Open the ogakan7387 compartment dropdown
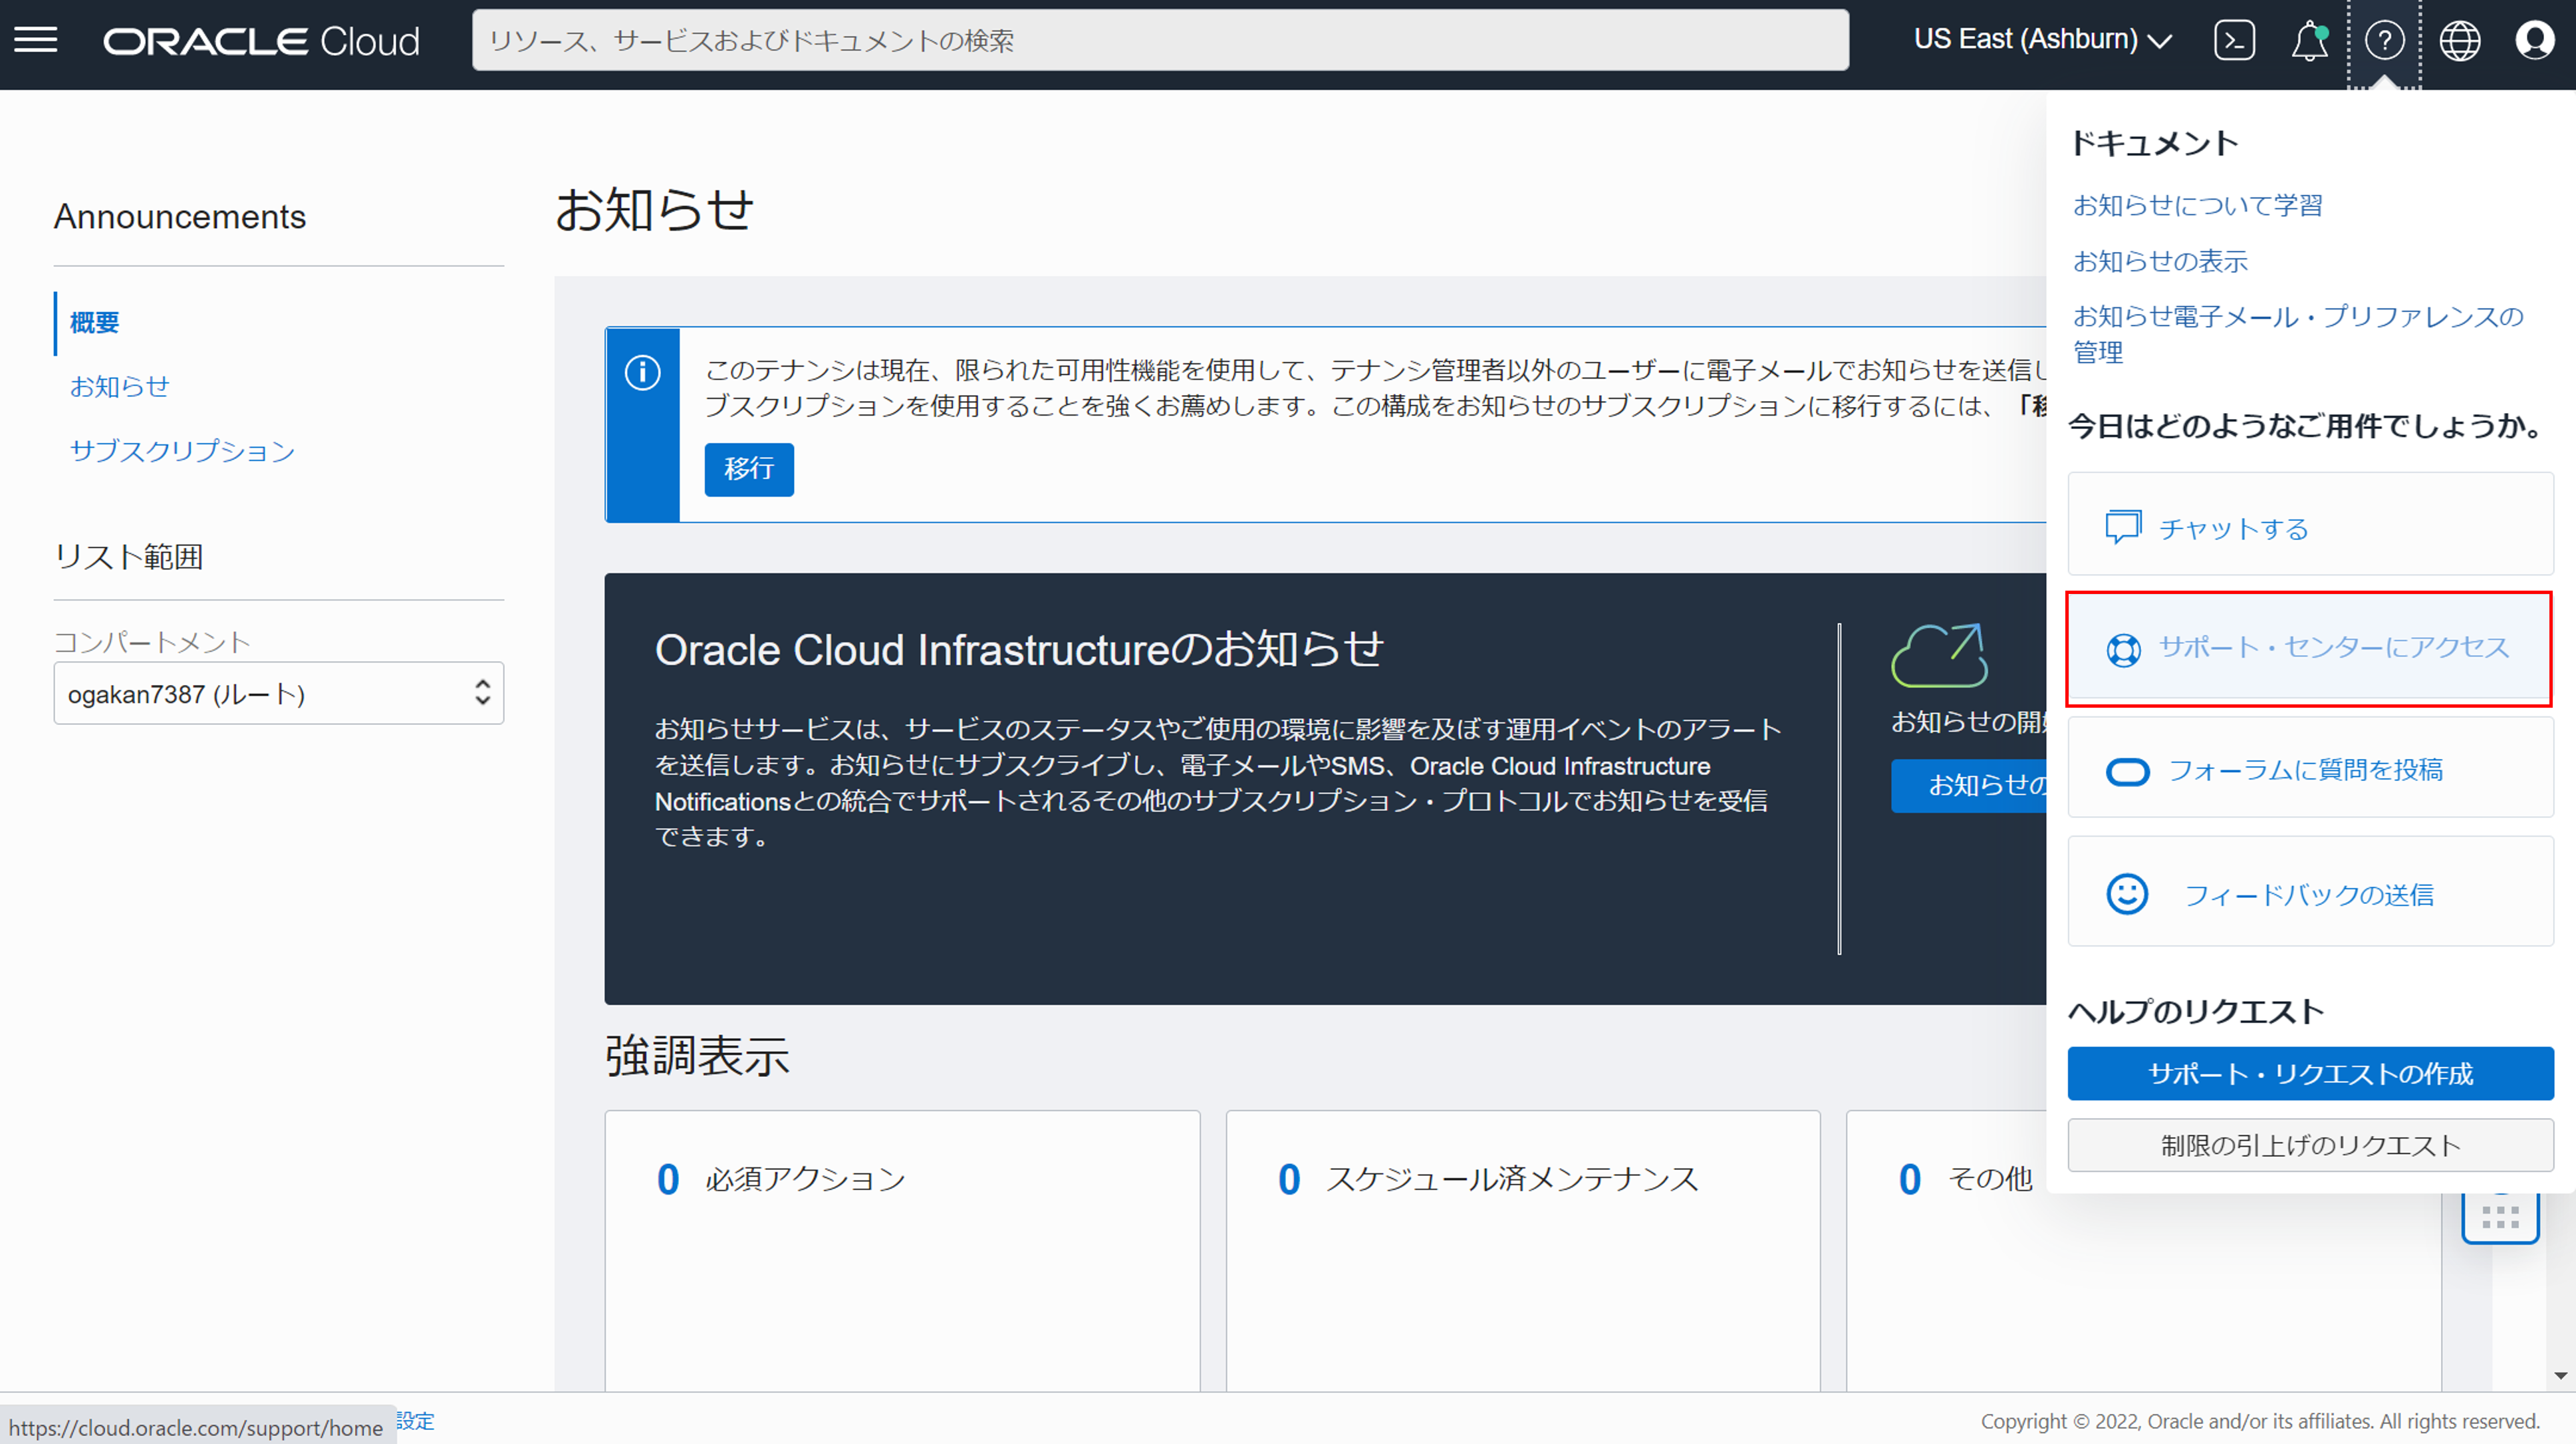2576x1444 pixels. pos(279,693)
